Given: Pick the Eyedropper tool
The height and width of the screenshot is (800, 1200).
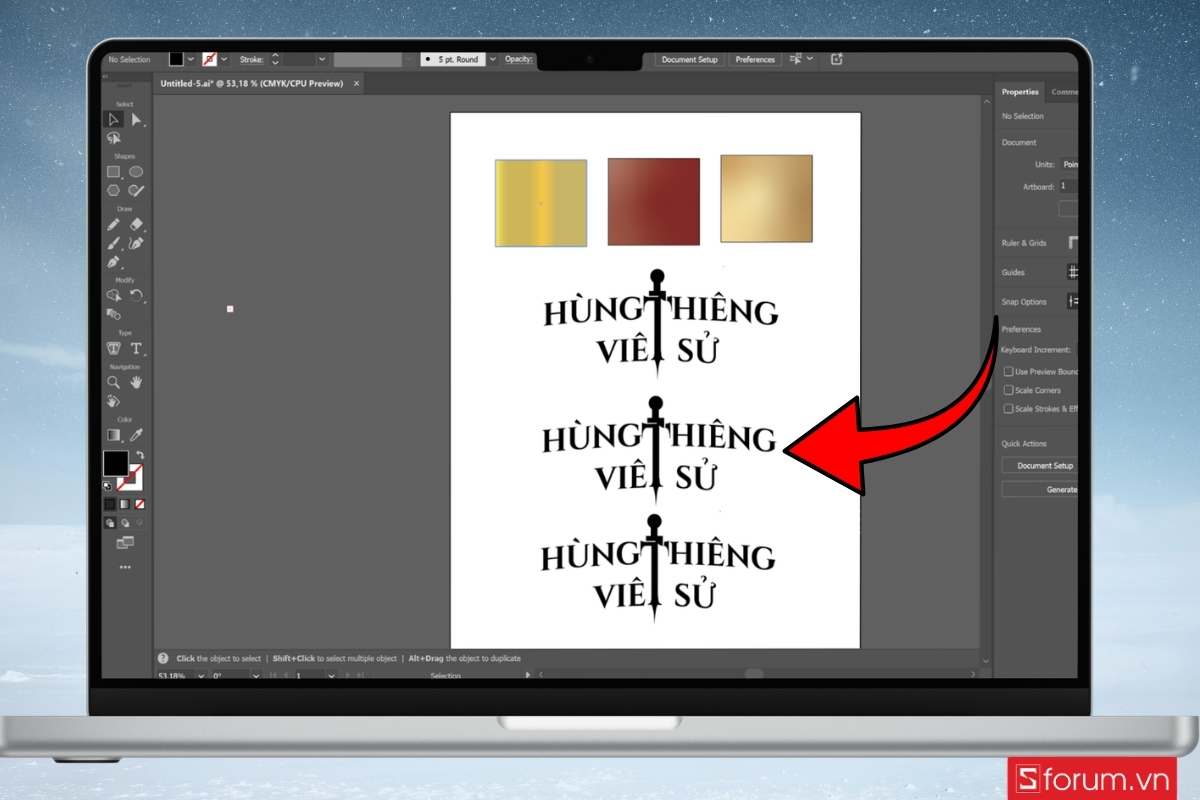Looking at the screenshot, I should click(x=136, y=435).
